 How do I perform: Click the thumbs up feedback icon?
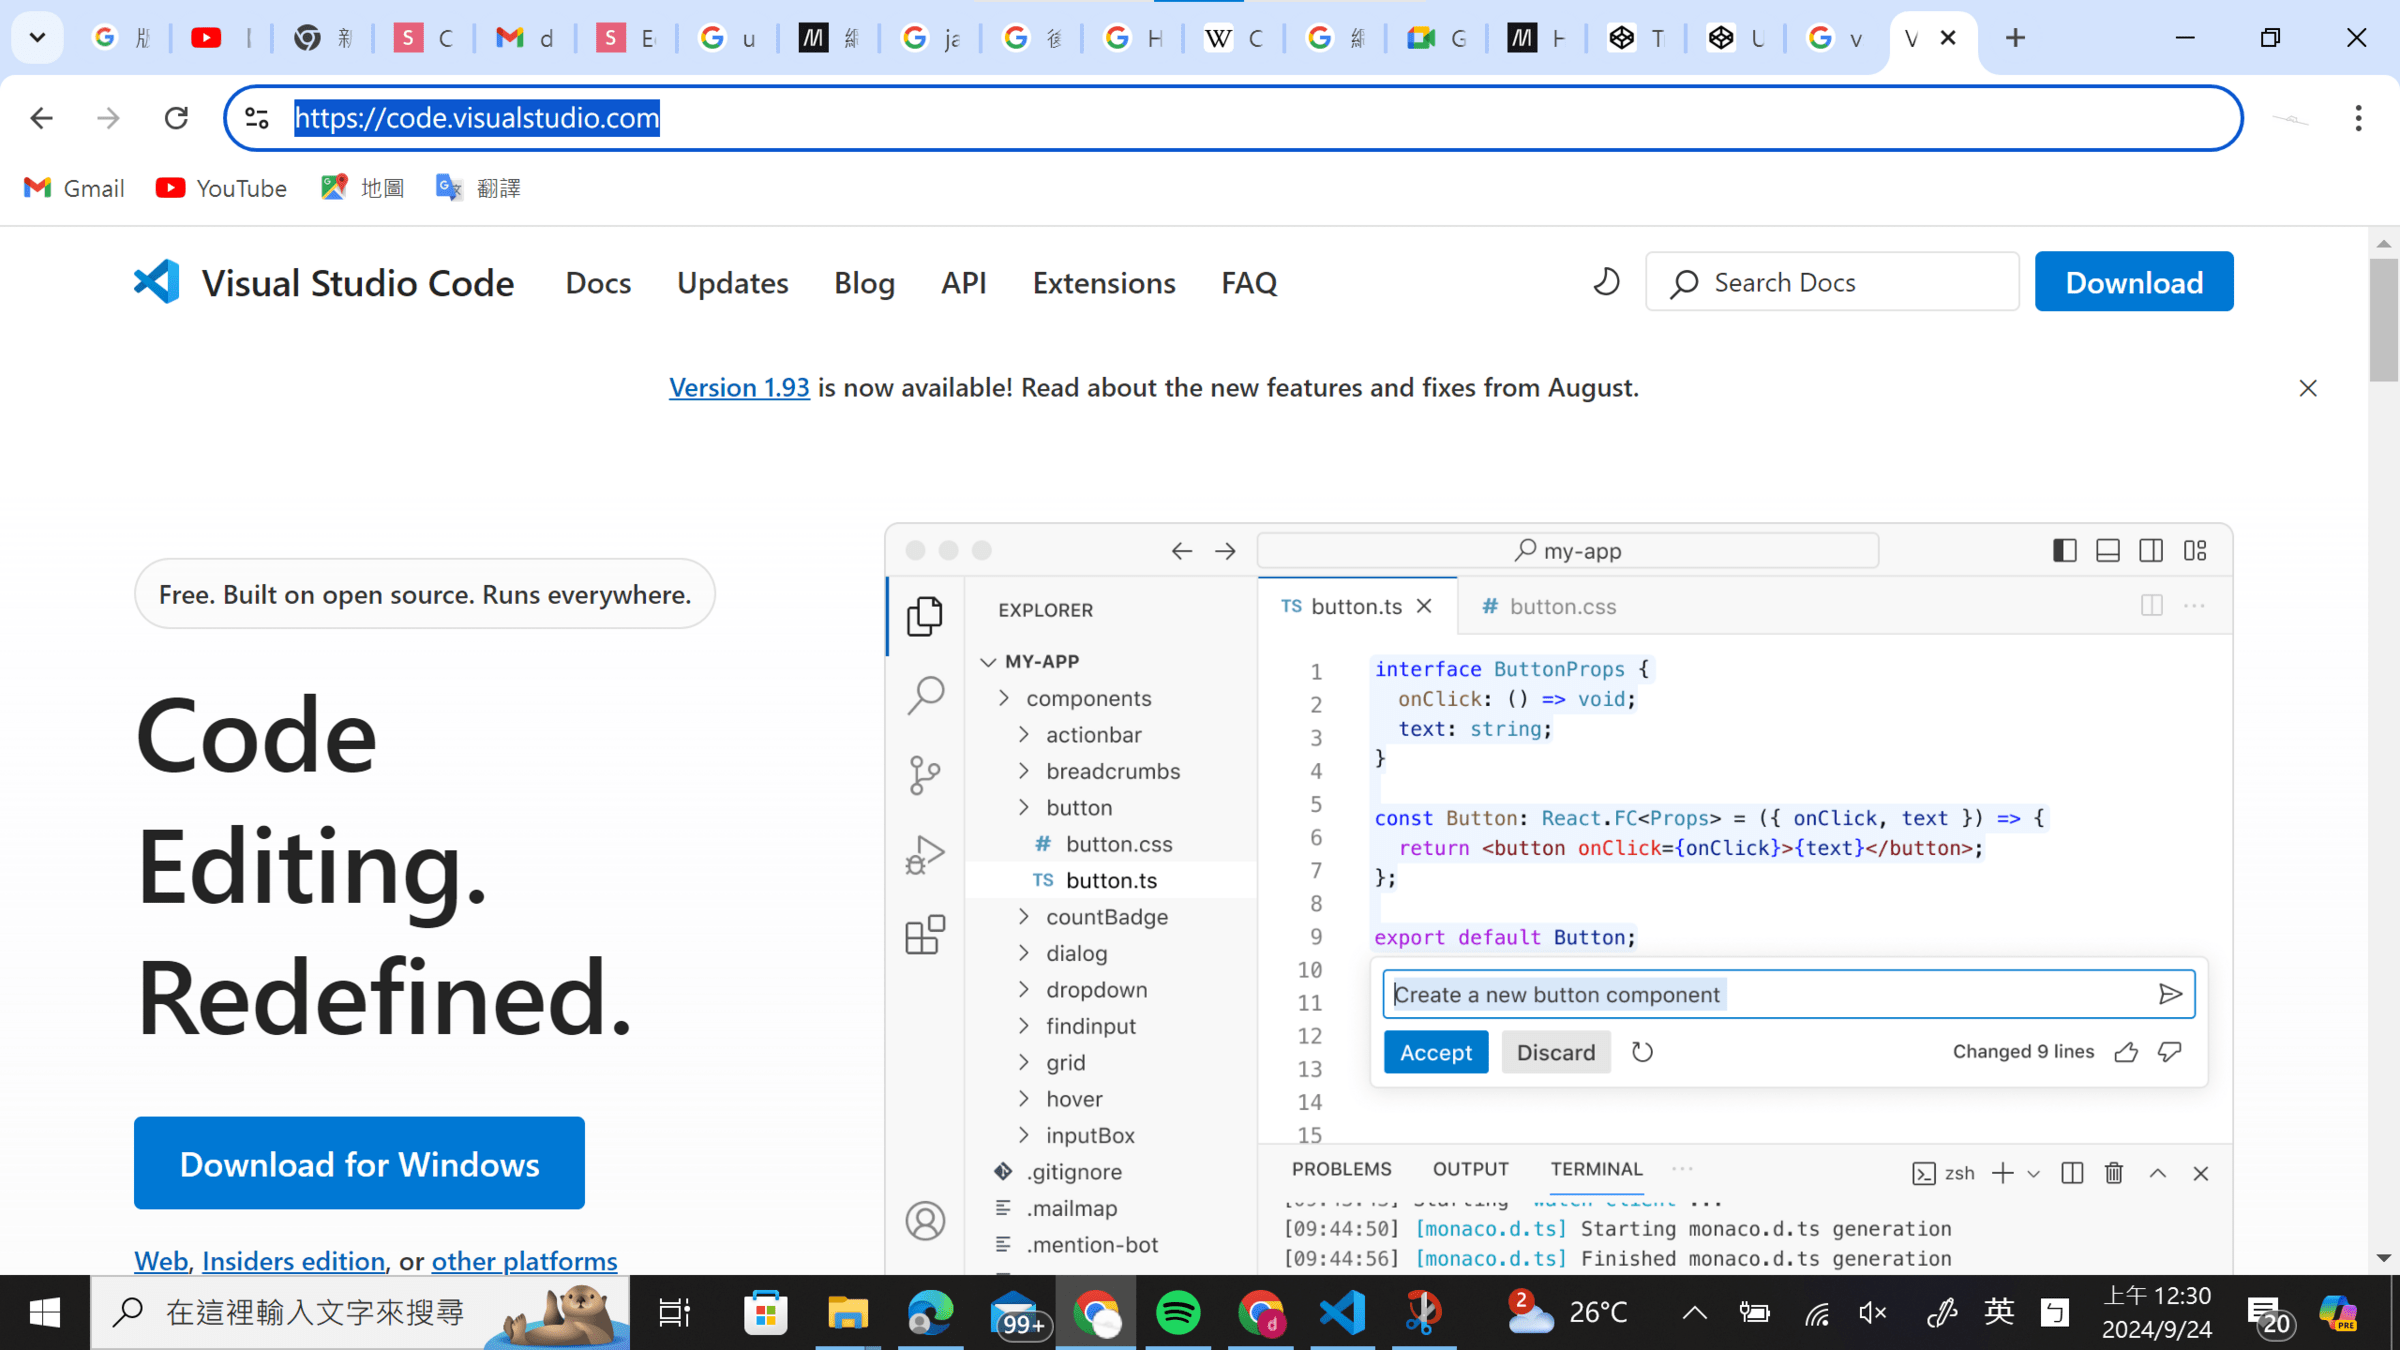tap(2126, 1052)
